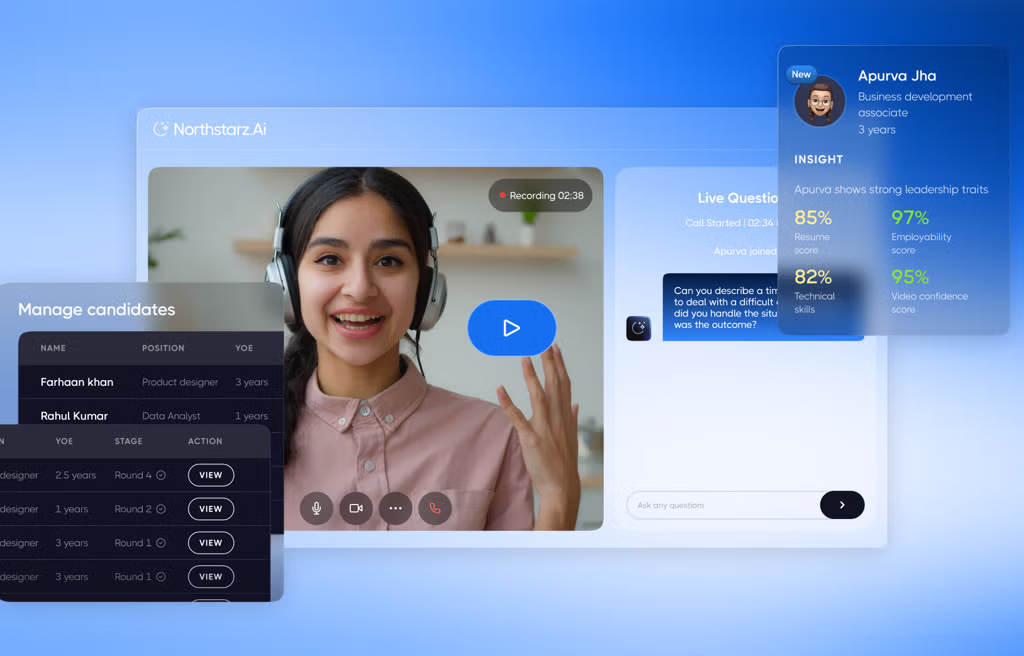
Task: Click the NAME column header
Action: (x=53, y=348)
